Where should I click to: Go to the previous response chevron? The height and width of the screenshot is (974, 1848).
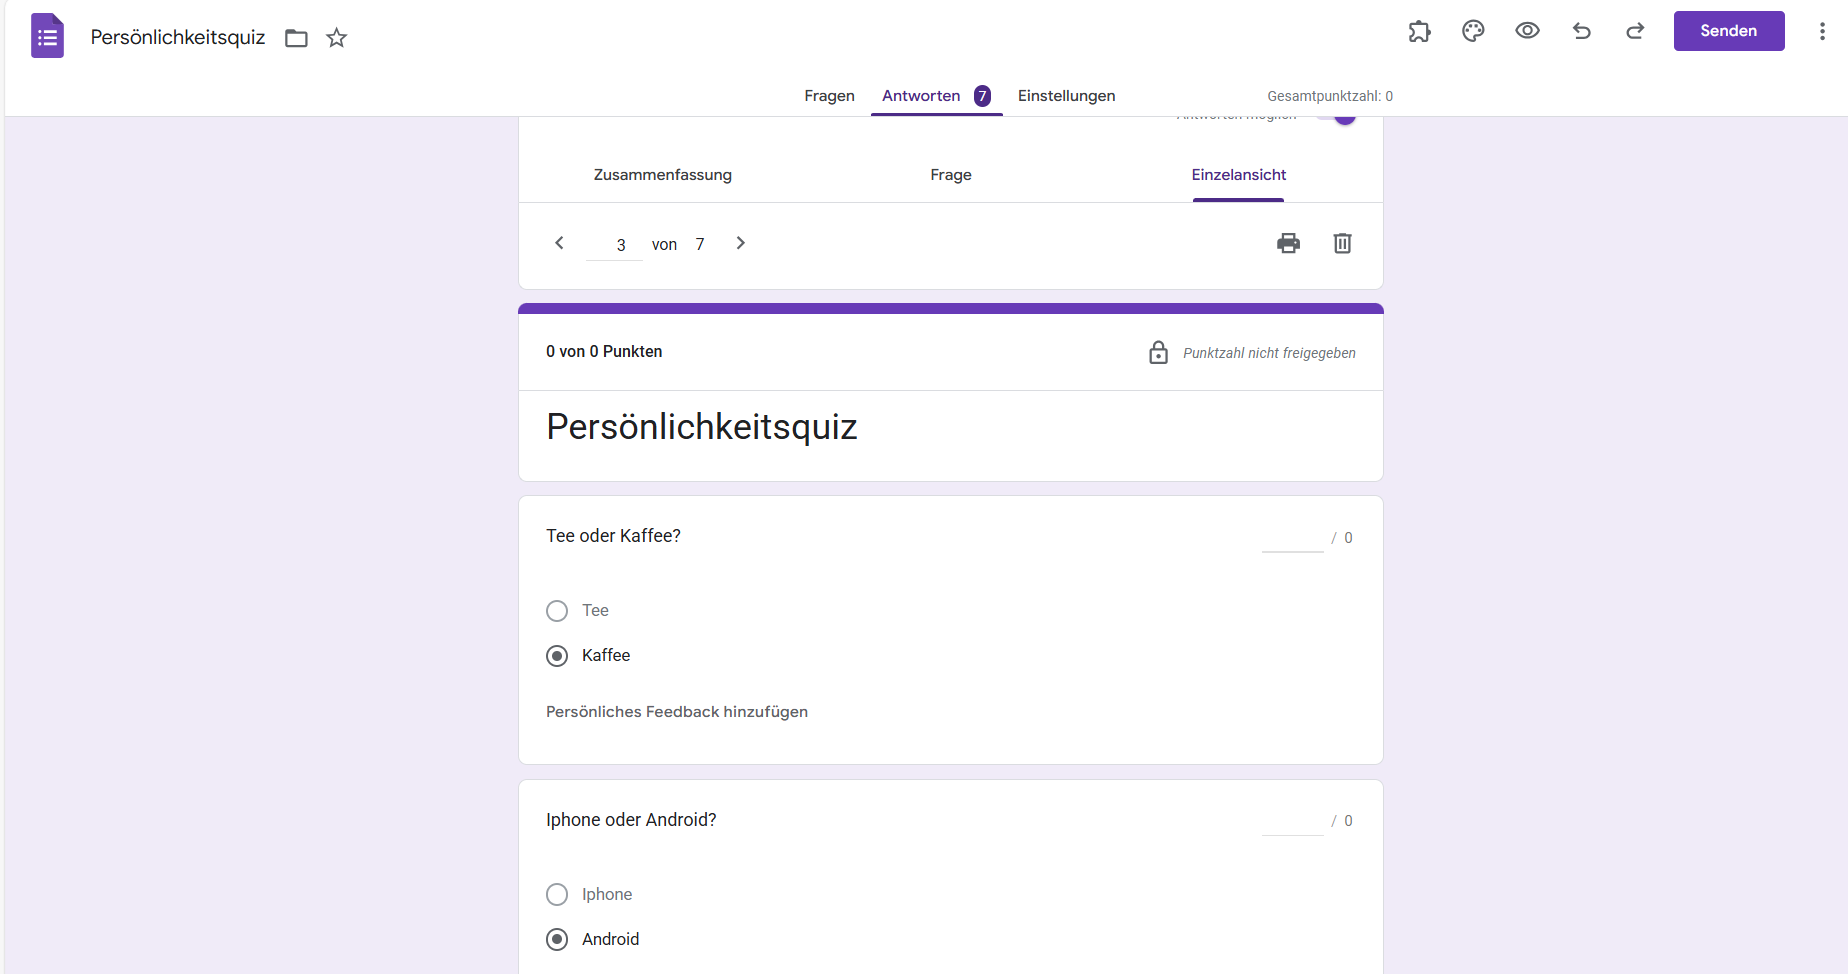tap(559, 243)
